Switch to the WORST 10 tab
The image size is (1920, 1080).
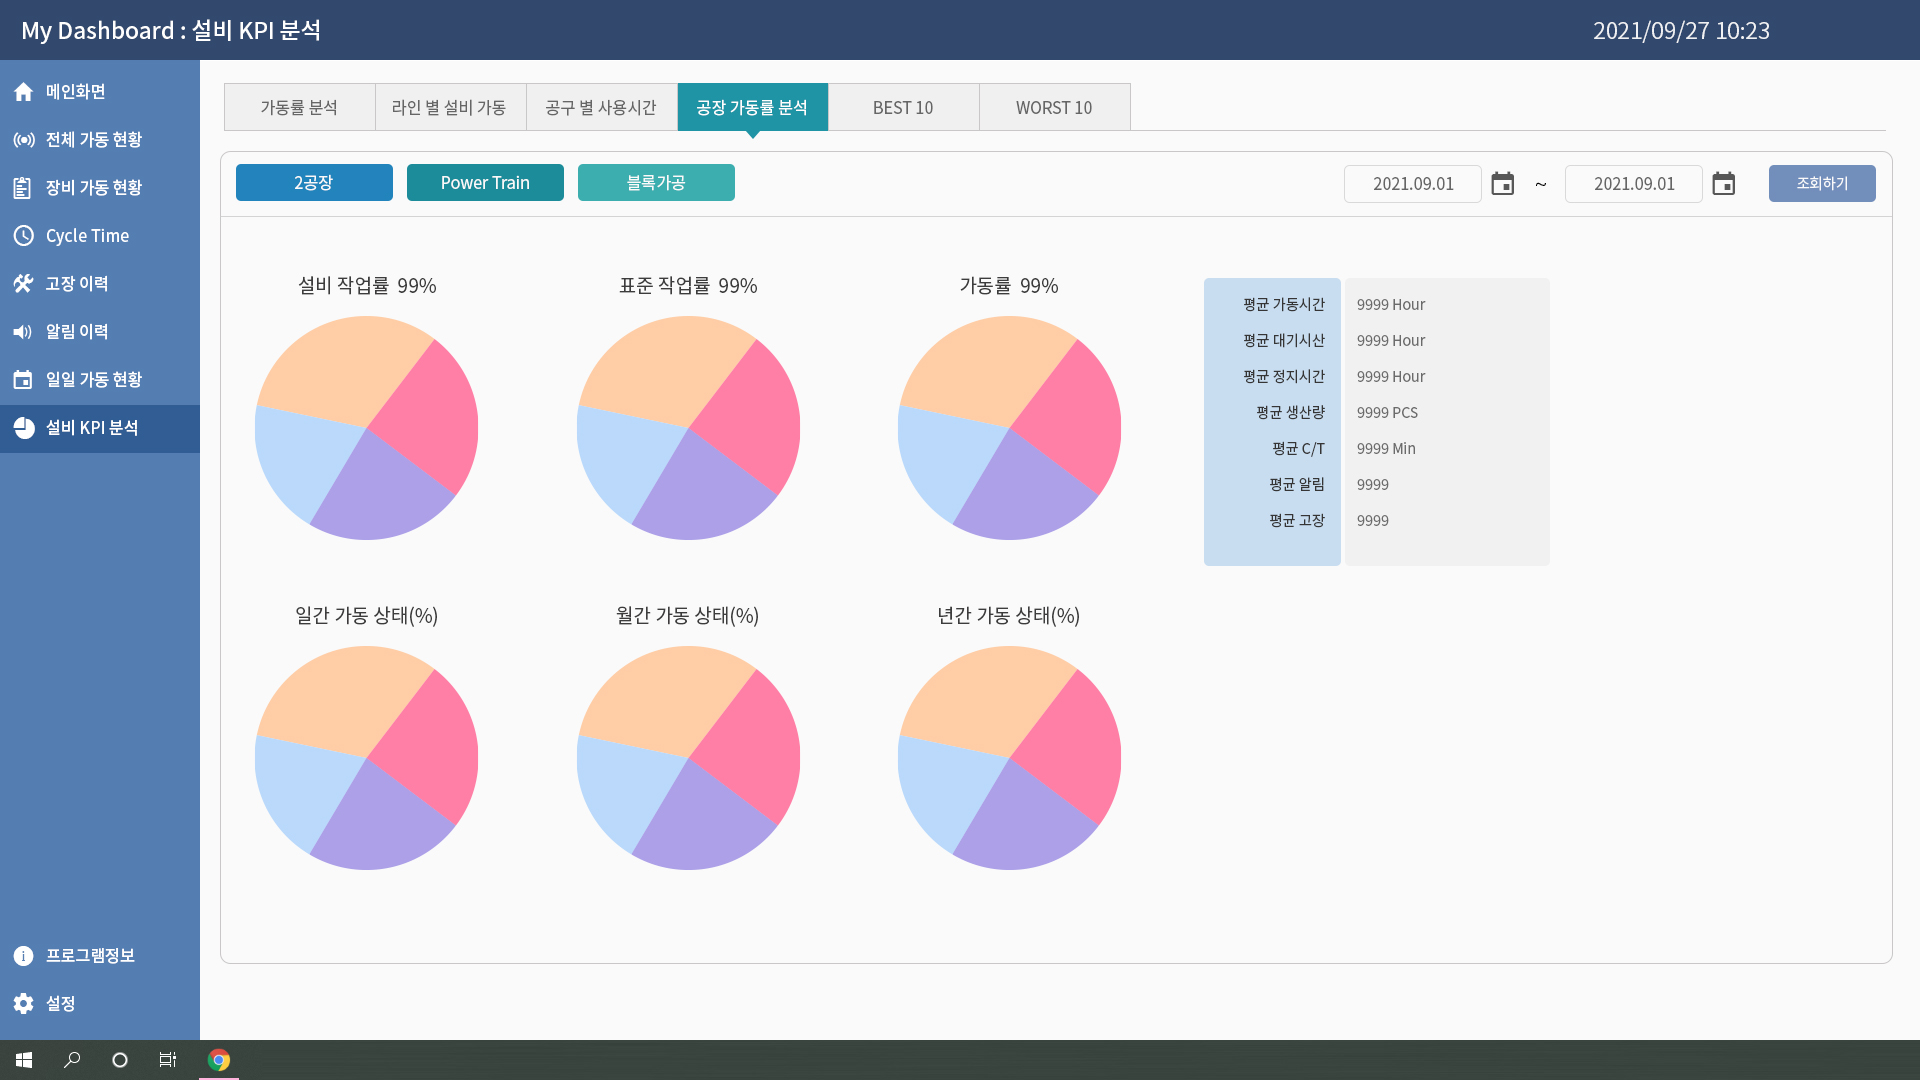click(x=1054, y=107)
